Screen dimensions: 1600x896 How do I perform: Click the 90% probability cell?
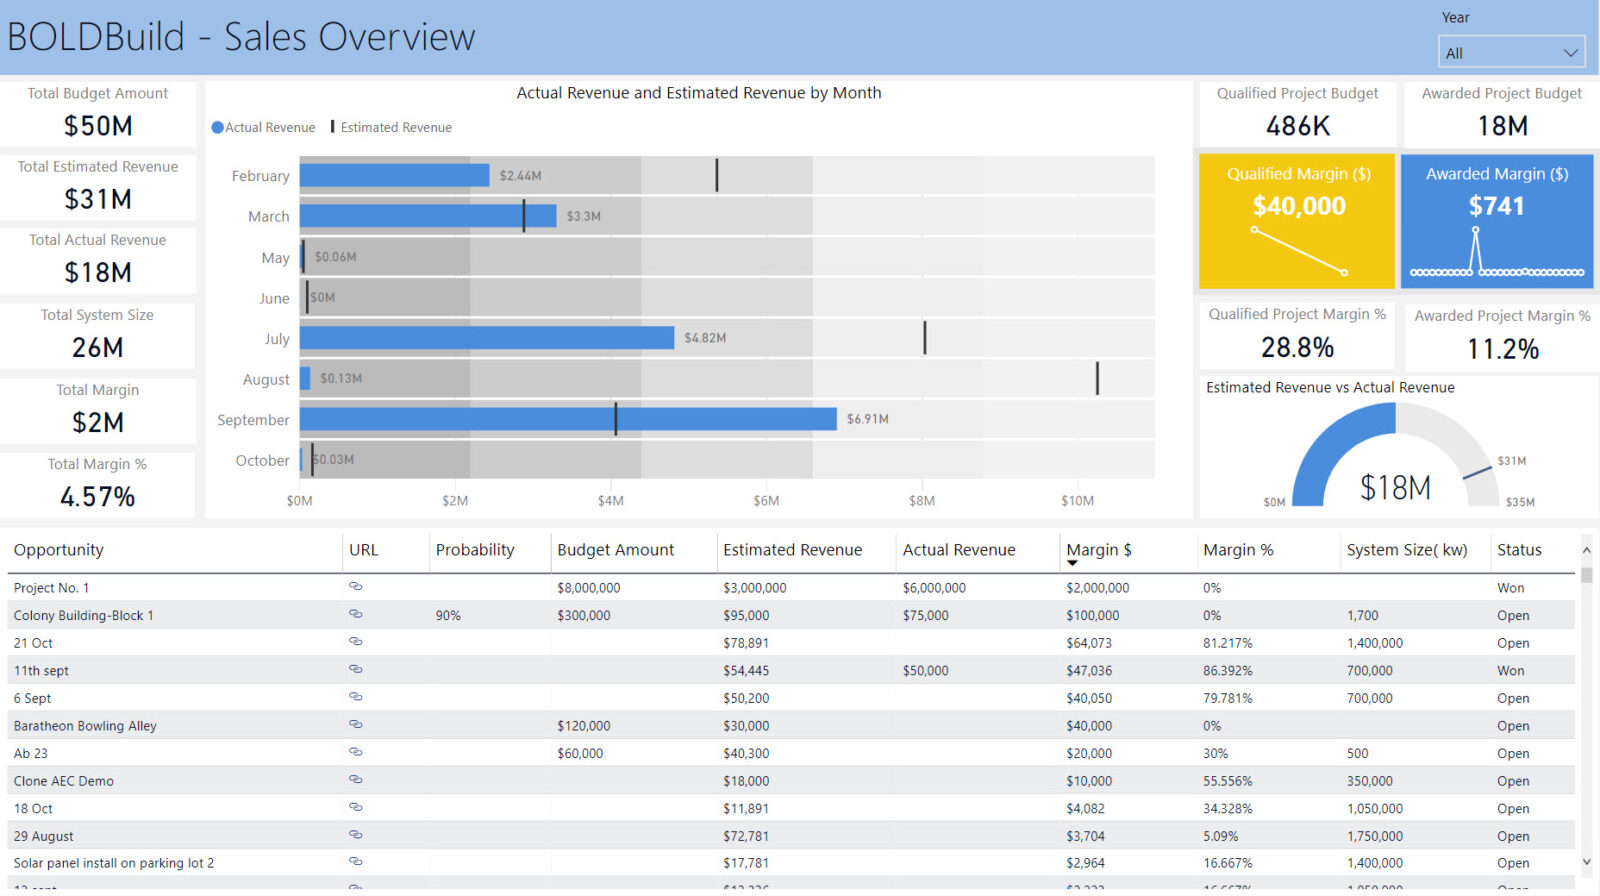coord(448,615)
